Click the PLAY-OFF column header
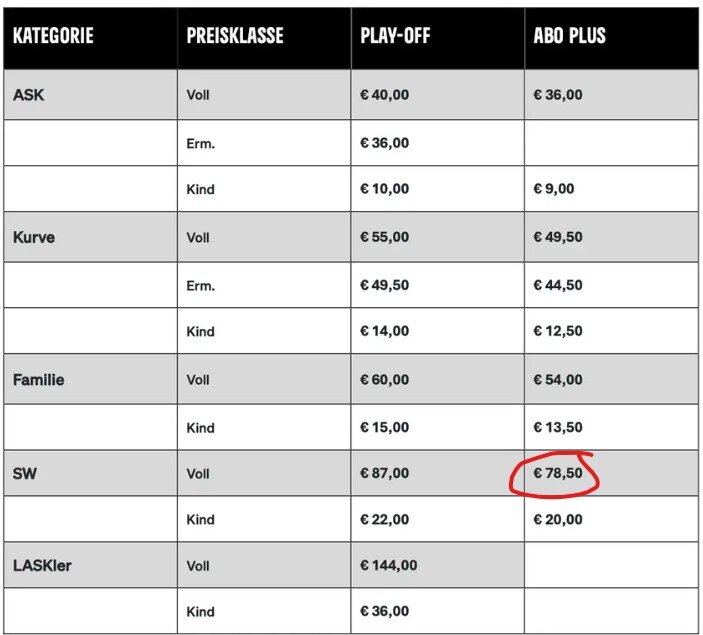703x635 pixels. 395,35
